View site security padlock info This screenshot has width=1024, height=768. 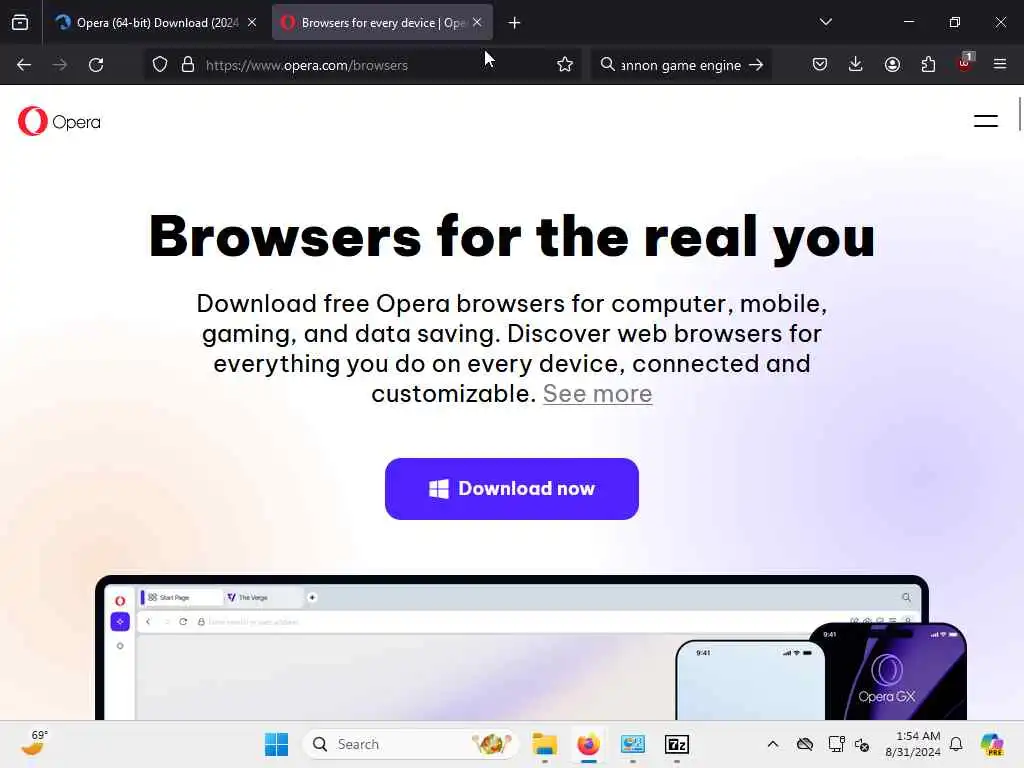pyautogui.click(x=188, y=65)
